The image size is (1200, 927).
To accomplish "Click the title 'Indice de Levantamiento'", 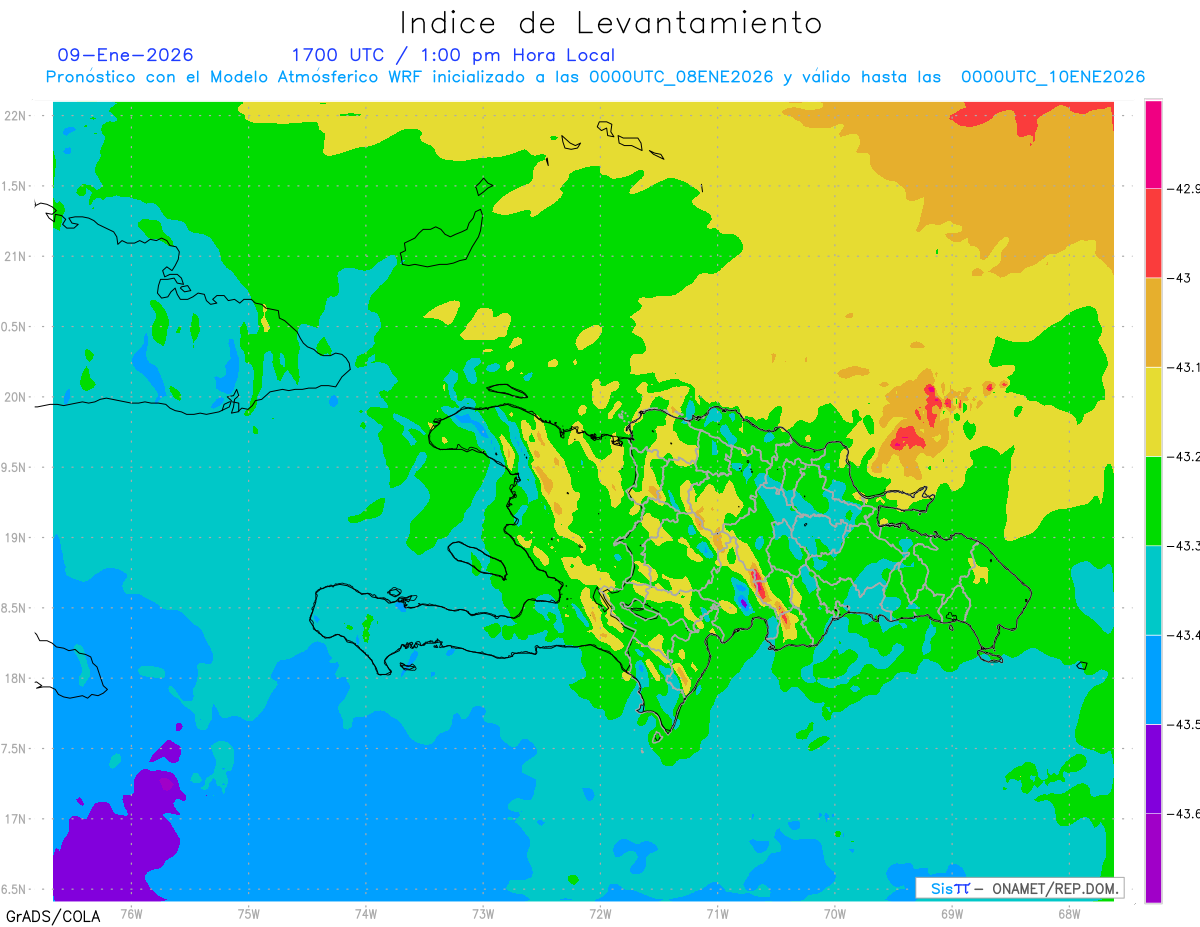I will click(x=610, y=22).
